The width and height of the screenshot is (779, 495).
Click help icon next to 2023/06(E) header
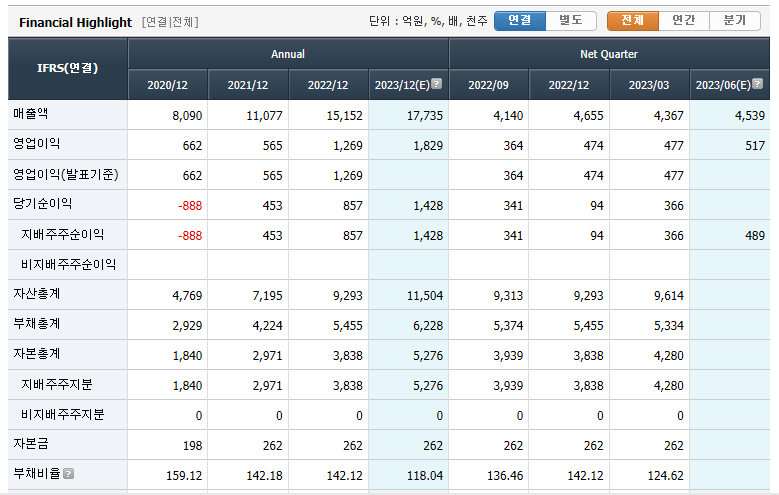click(757, 83)
